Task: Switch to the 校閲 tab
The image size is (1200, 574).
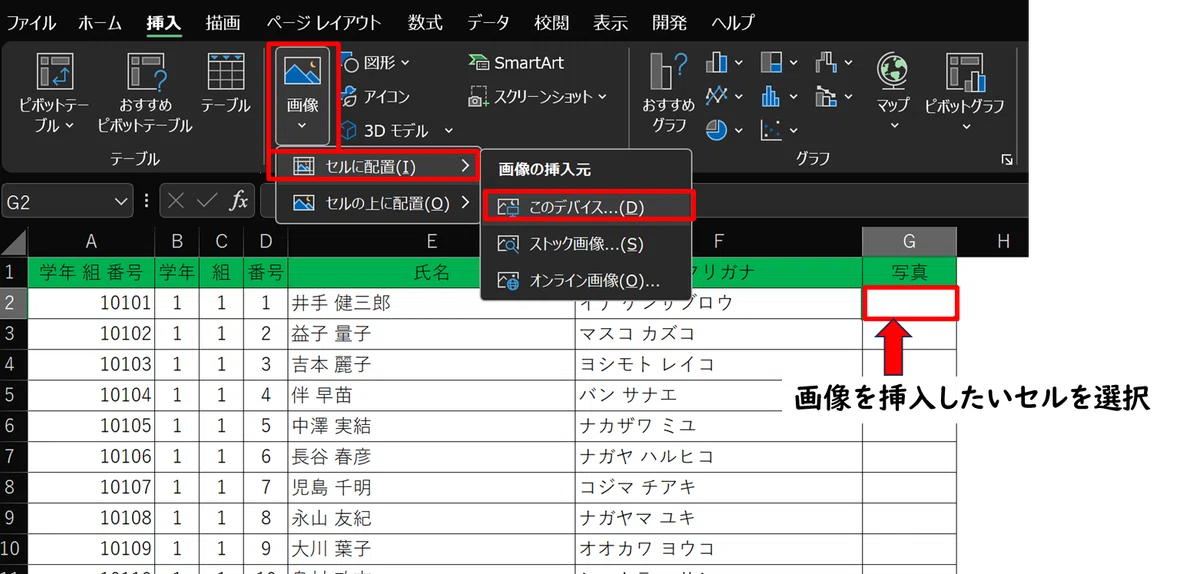Action: (551, 23)
